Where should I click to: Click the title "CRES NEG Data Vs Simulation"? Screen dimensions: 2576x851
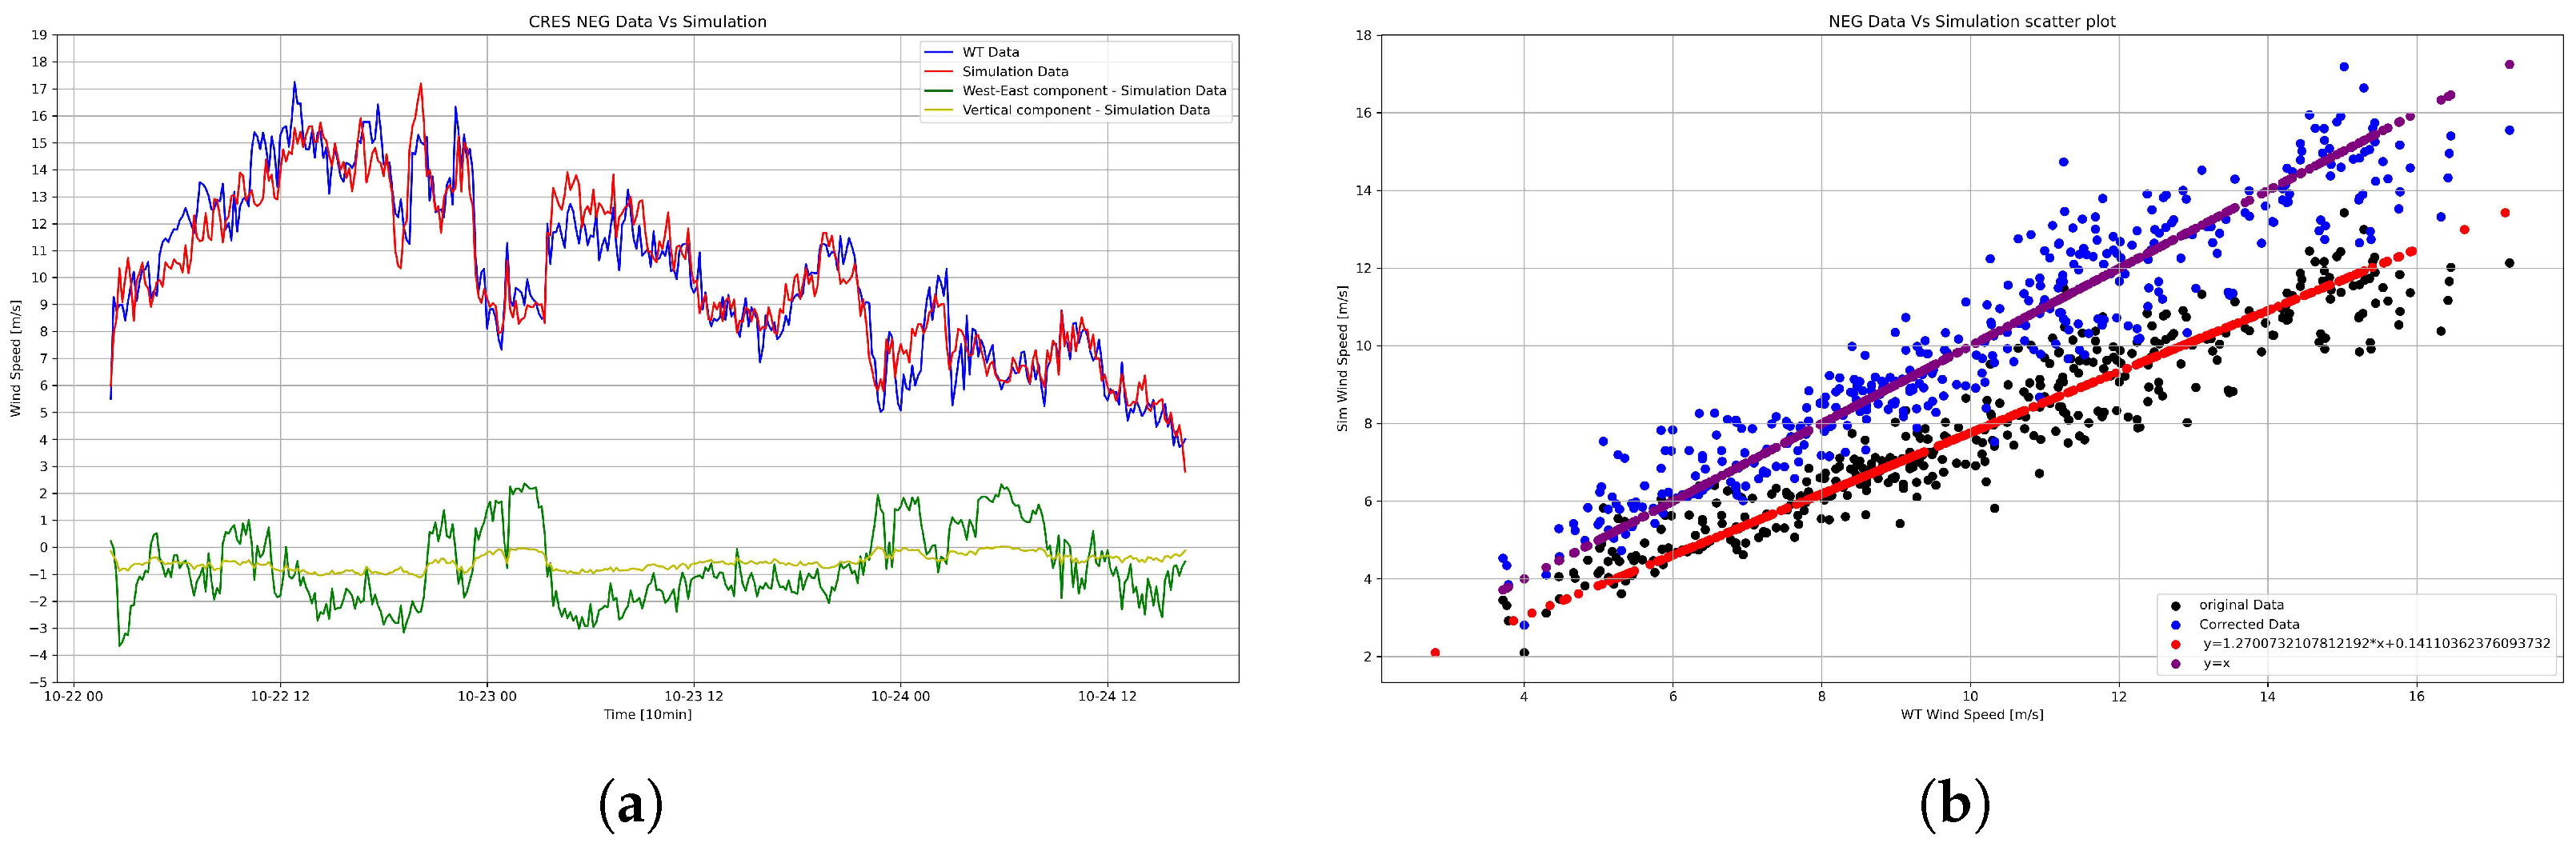(x=647, y=21)
